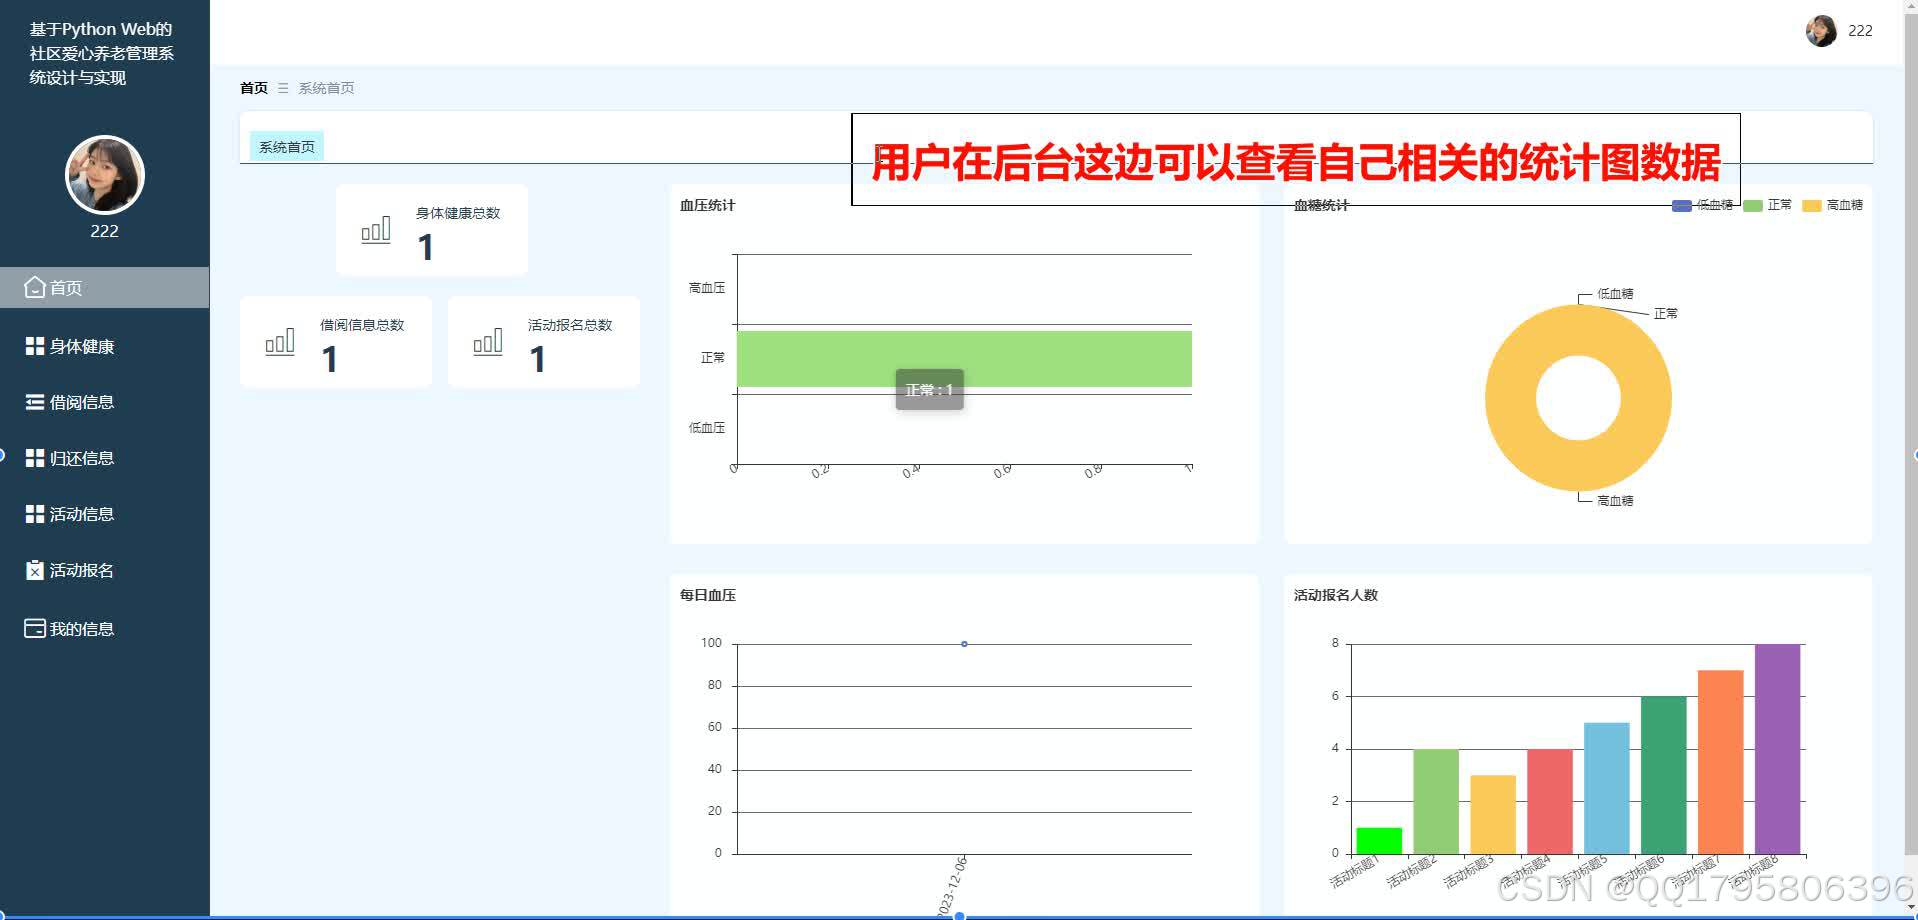1918x920 pixels.
Task: Click the 身体健康 grid icon
Action: click(33, 346)
